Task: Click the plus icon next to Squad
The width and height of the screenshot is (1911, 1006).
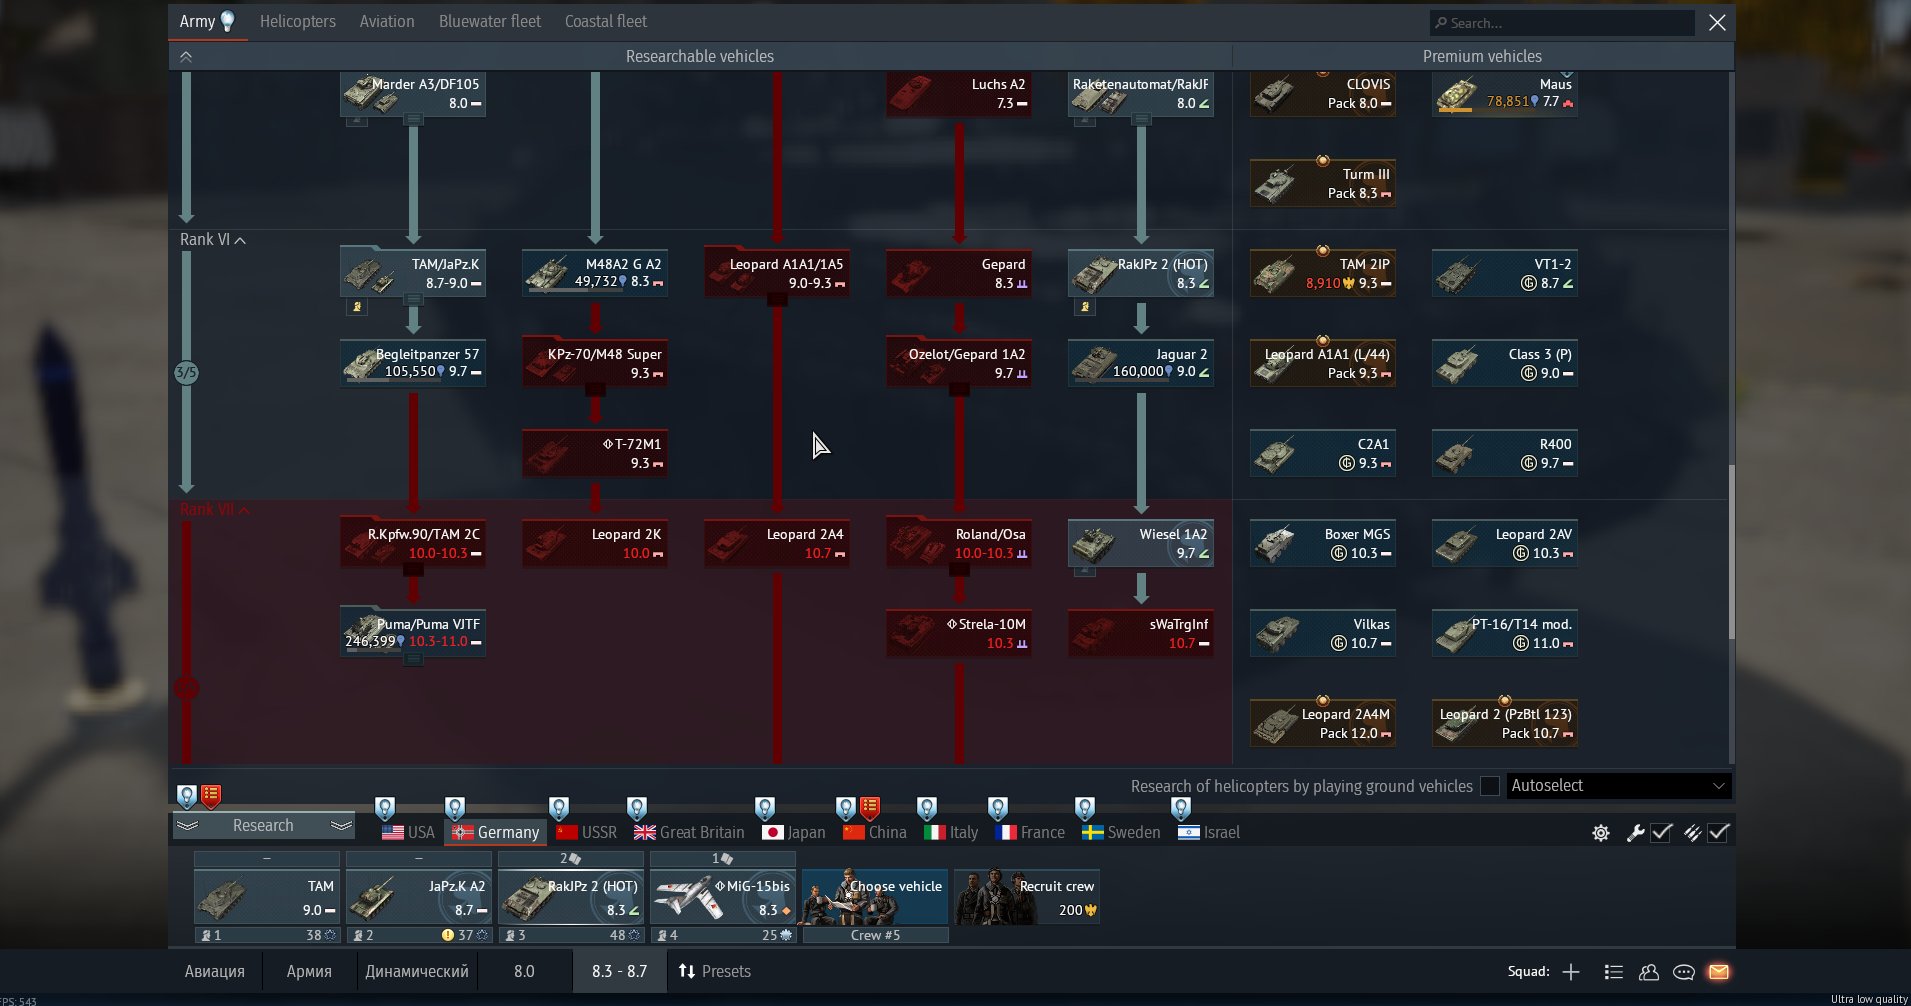Action: [1571, 972]
